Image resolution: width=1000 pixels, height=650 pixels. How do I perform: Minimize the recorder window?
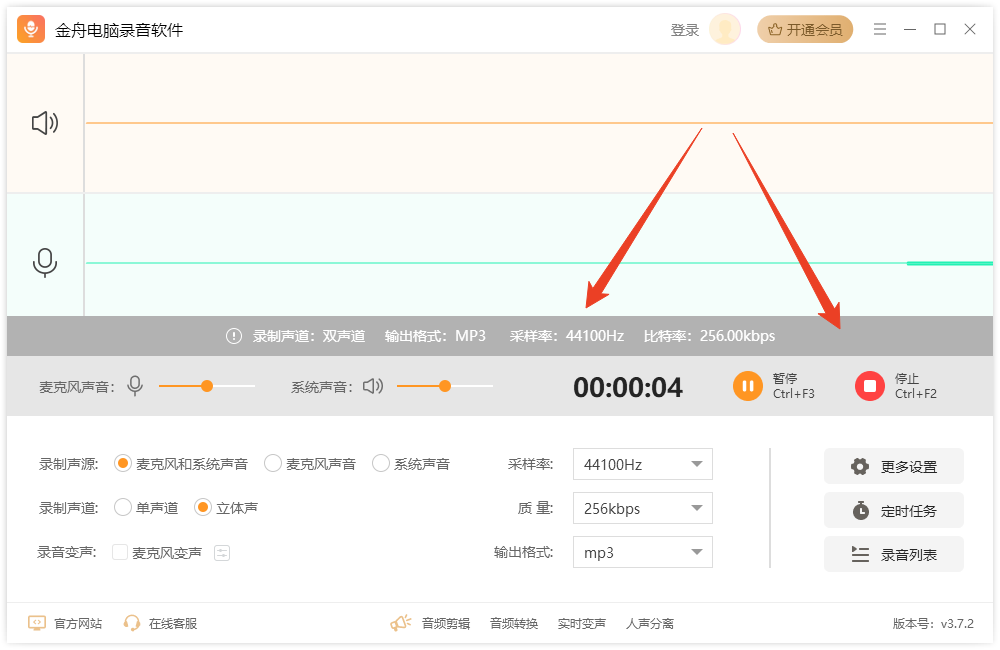pos(910,29)
